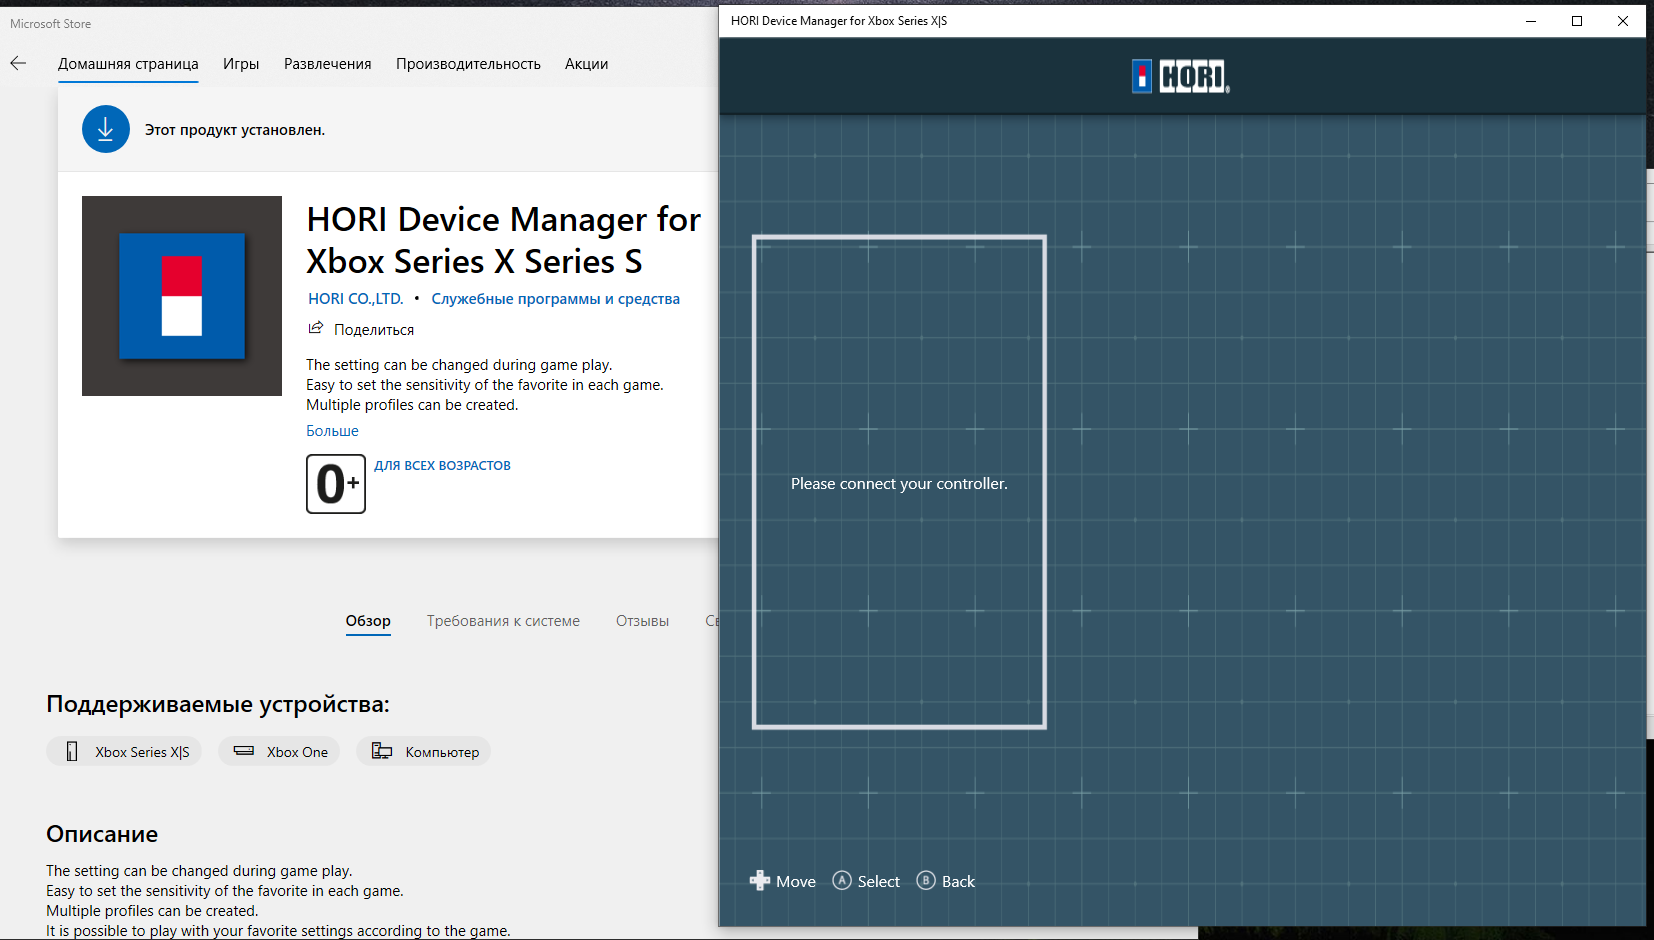This screenshot has width=1654, height=940.
Task: Open the Домашняя страница tab
Action: [x=128, y=64]
